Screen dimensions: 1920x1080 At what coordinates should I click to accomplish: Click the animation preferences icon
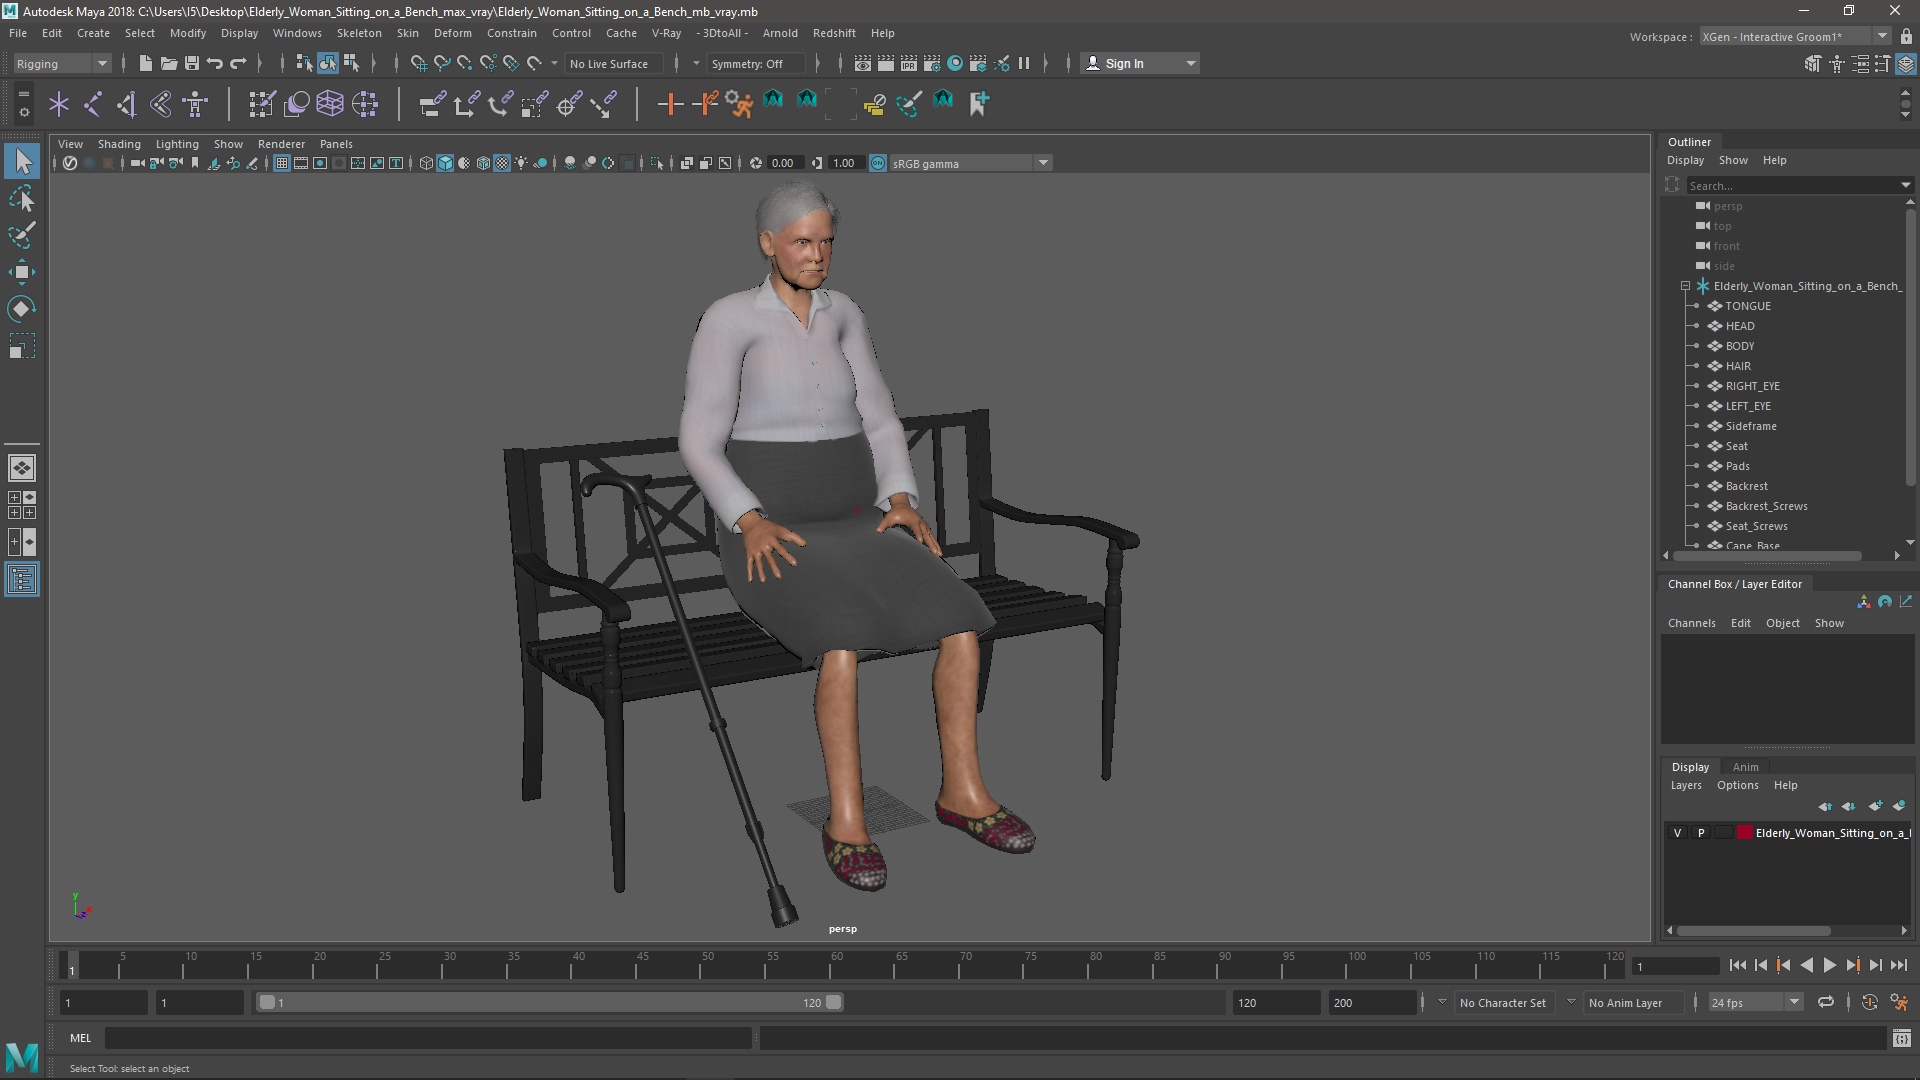[1899, 1002]
